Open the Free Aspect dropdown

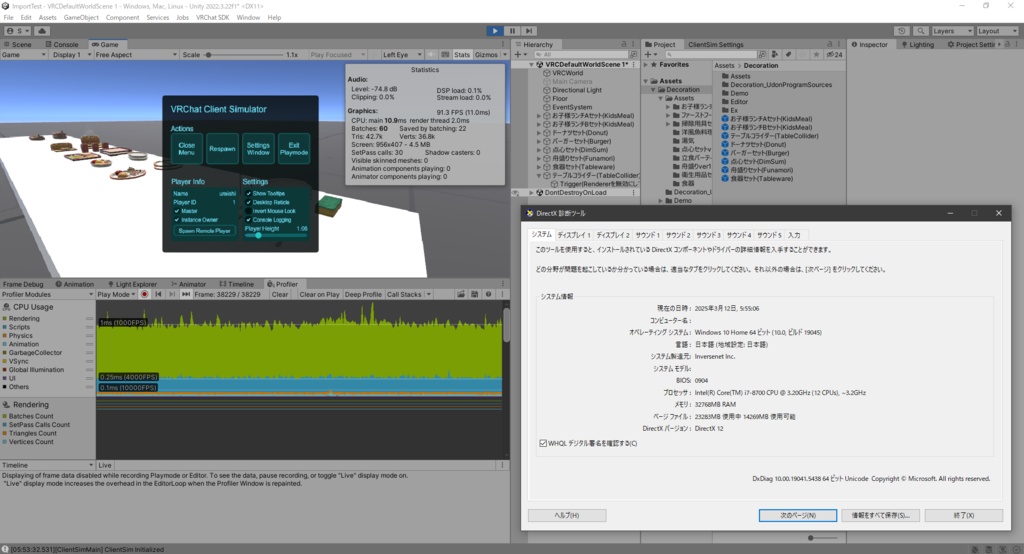coord(136,55)
